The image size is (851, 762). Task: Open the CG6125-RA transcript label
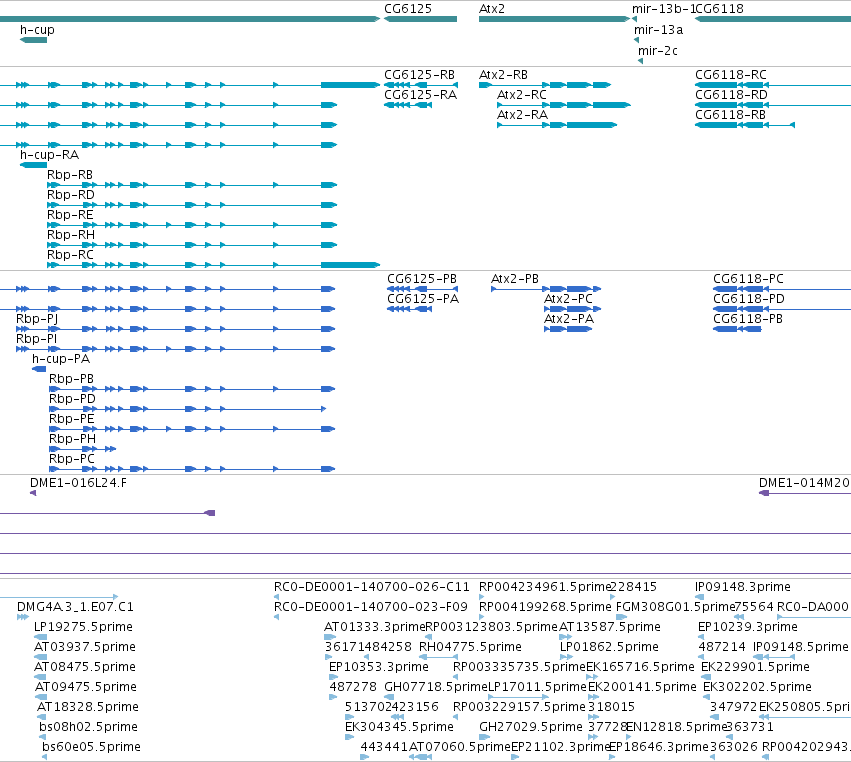421,95
